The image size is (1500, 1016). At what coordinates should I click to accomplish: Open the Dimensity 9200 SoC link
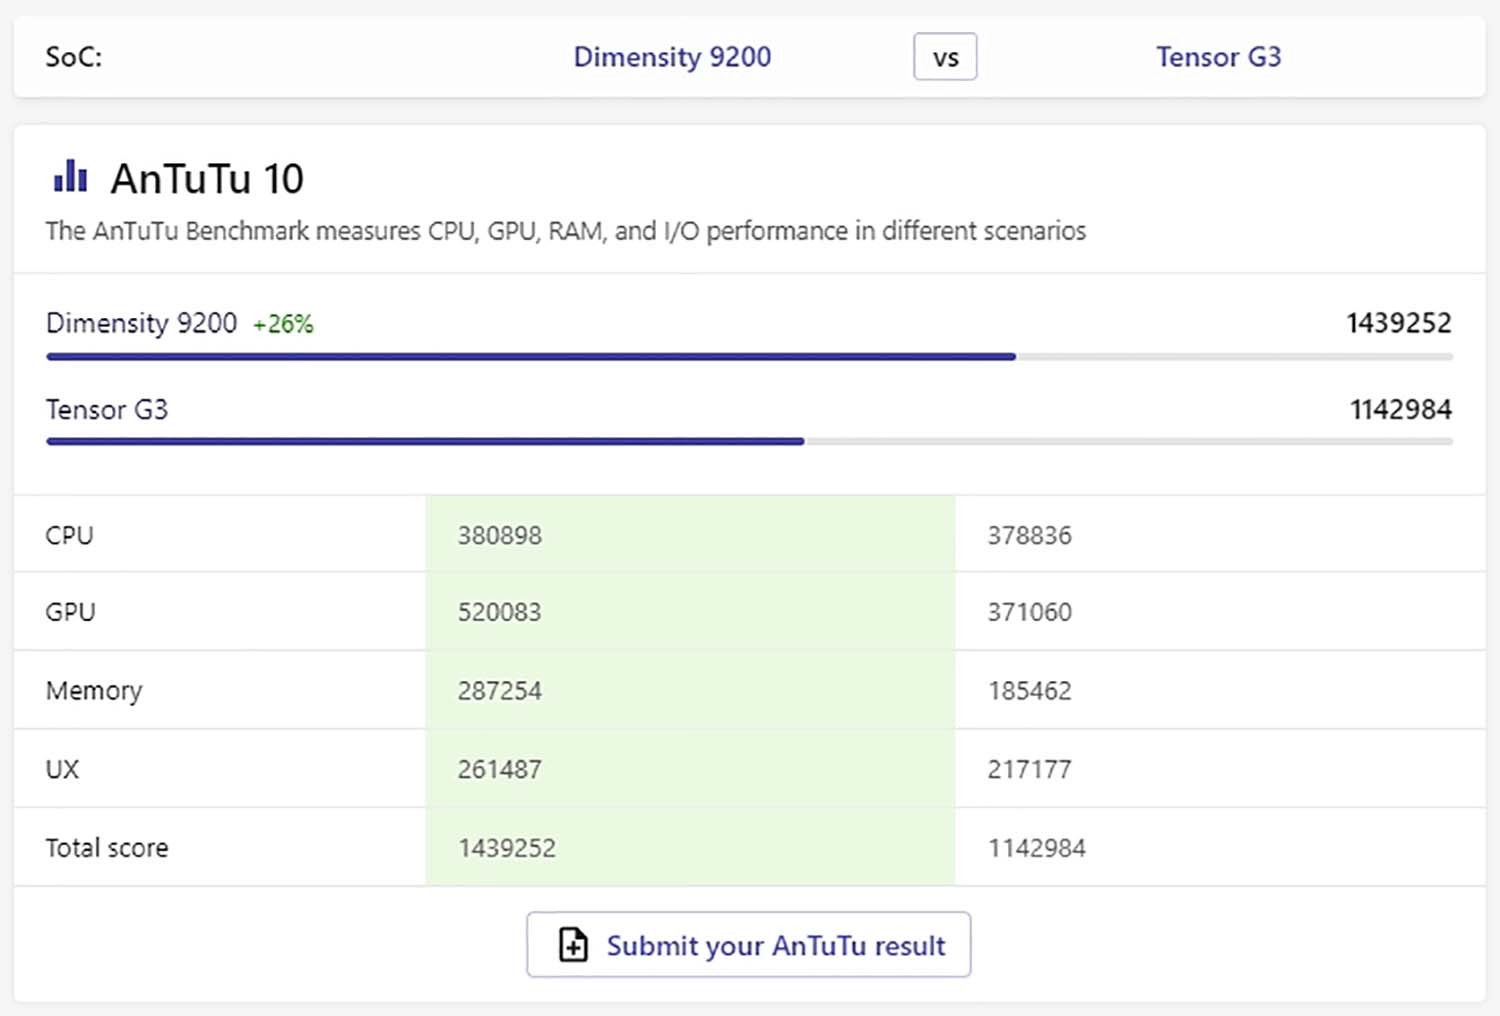(x=672, y=57)
